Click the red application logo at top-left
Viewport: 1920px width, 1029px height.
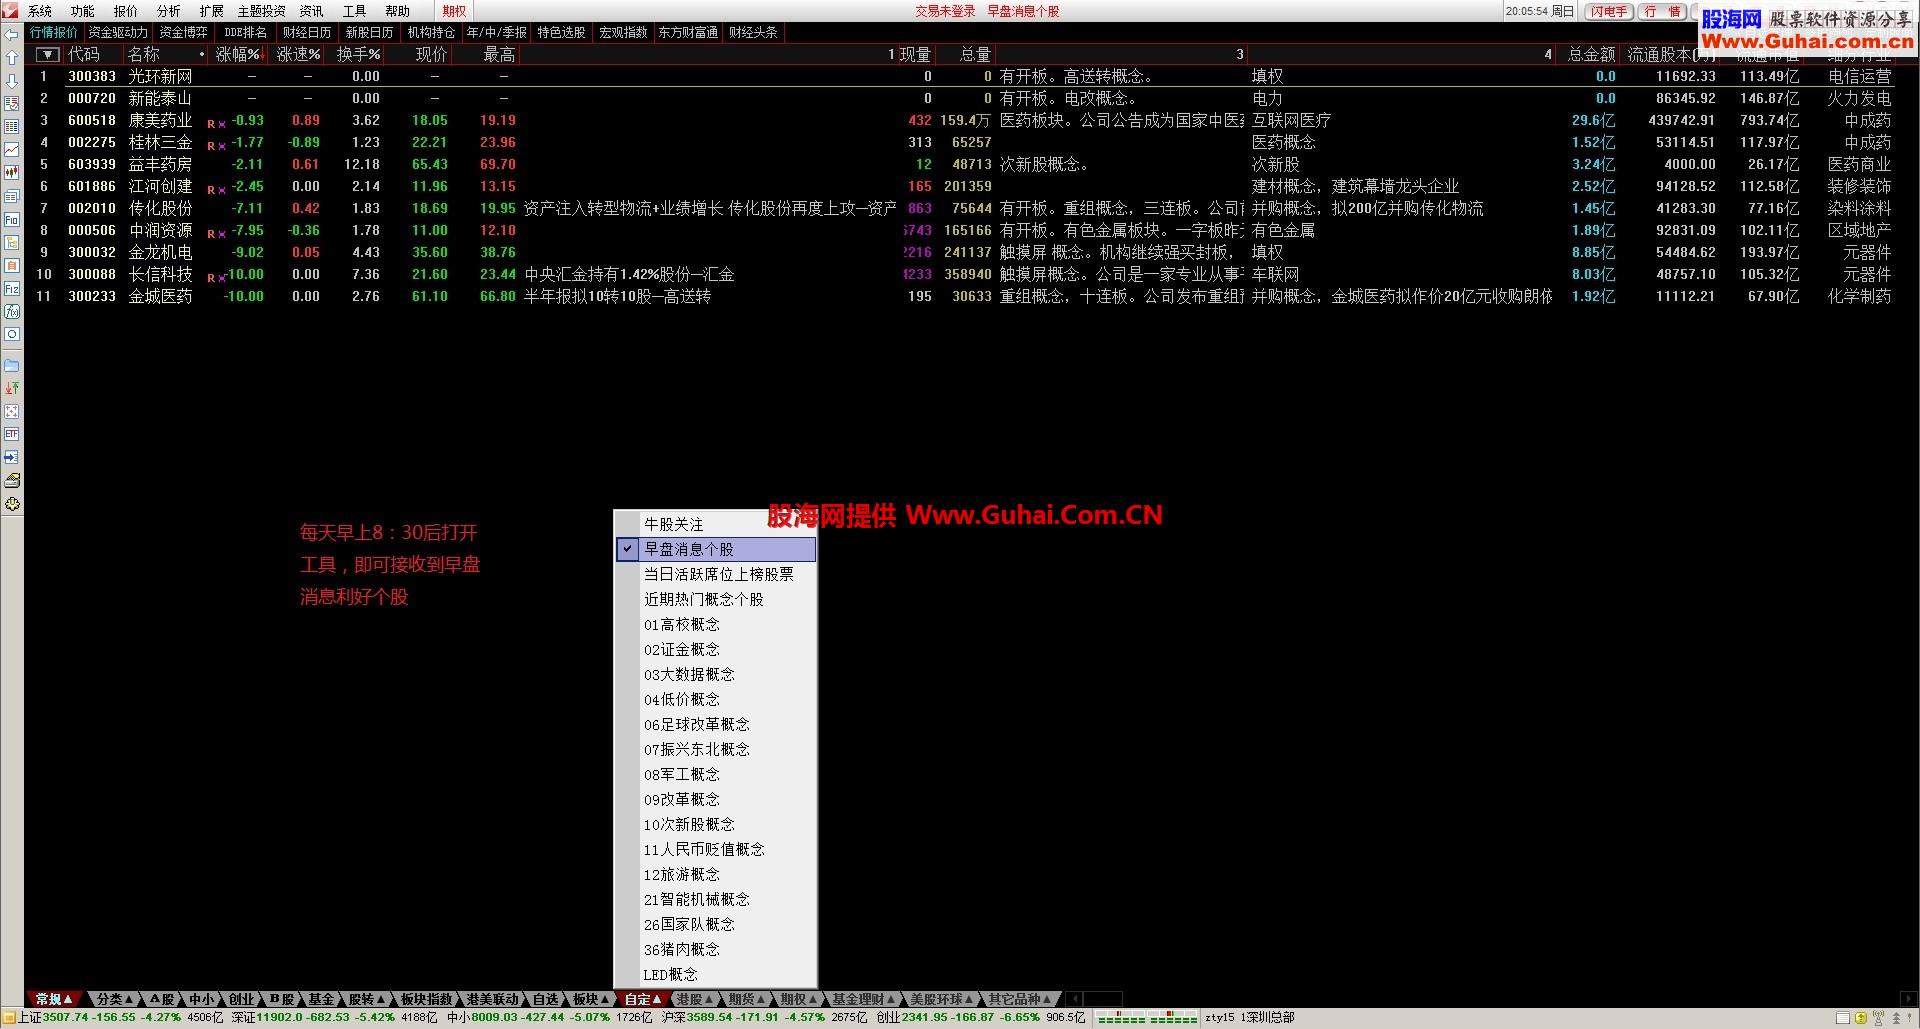click(x=11, y=11)
